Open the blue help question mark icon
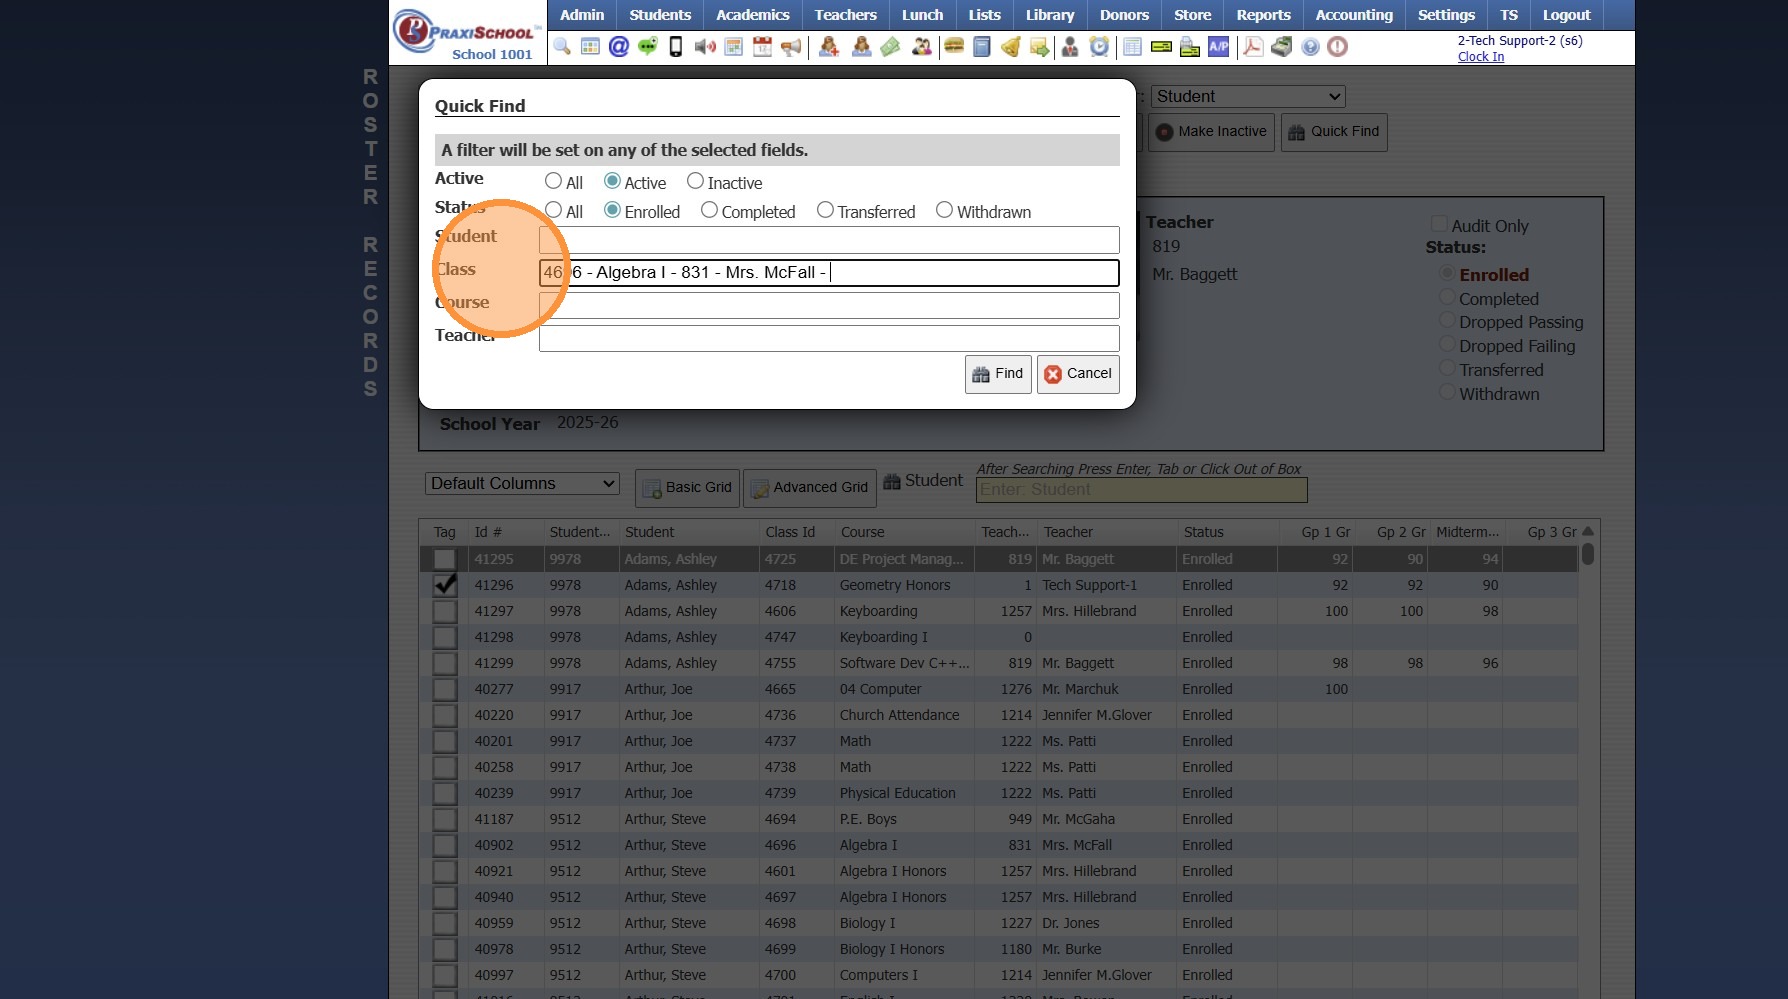The width and height of the screenshot is (1788, 999). [1310, 47]
